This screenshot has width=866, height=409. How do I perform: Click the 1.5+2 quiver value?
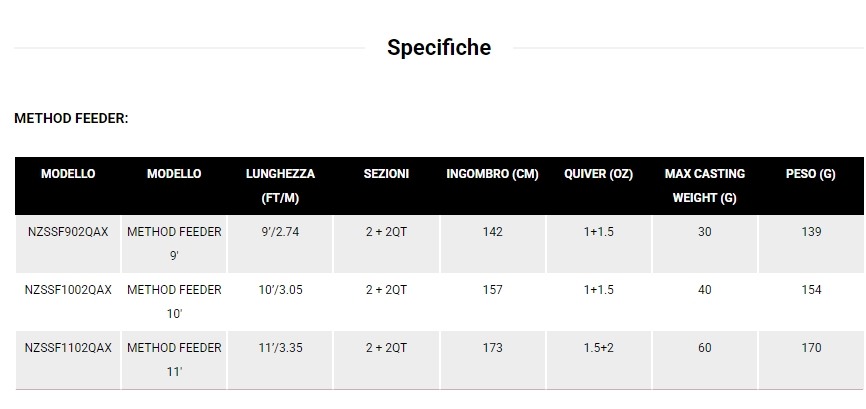(x=598, y=348)
